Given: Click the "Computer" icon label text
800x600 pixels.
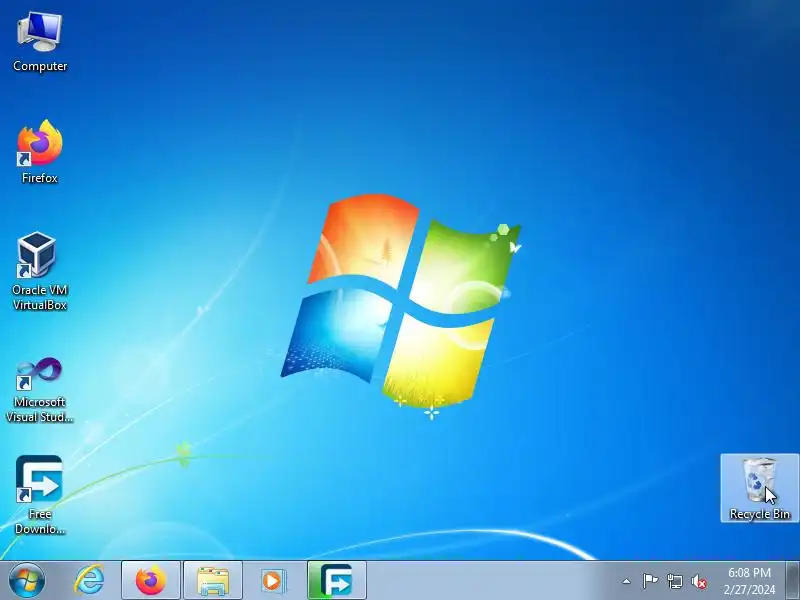Looking at the screenshot, I should coord(40,66).
